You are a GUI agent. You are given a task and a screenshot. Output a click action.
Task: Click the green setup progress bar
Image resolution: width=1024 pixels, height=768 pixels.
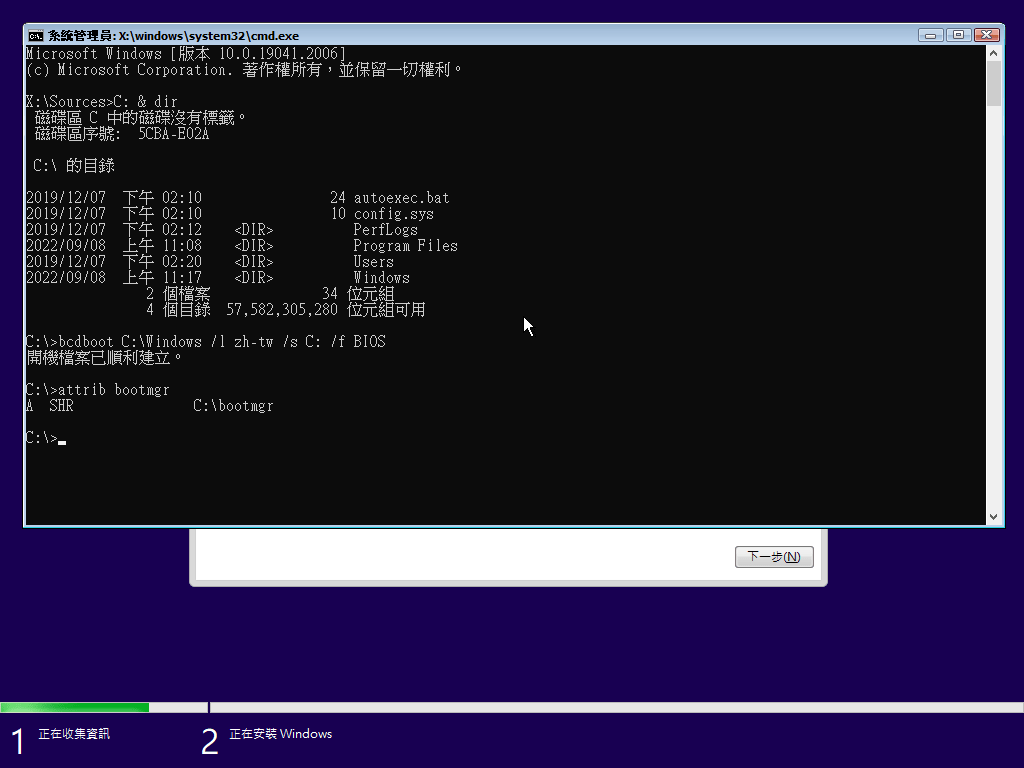[x=75, y=706]
